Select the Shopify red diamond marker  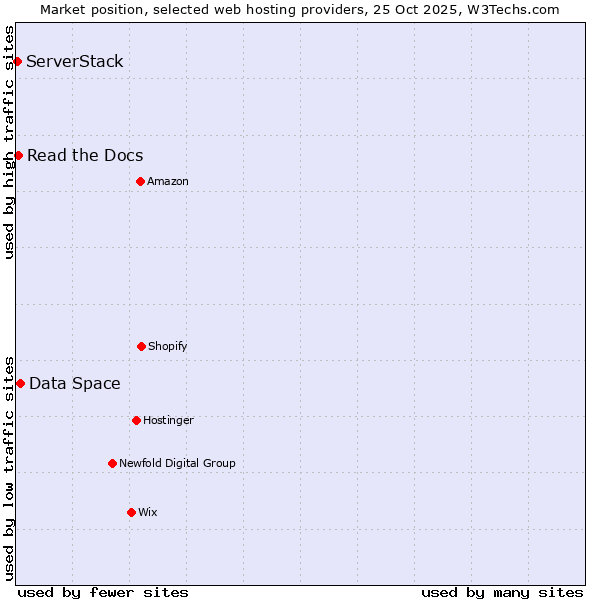click(141, 346)
